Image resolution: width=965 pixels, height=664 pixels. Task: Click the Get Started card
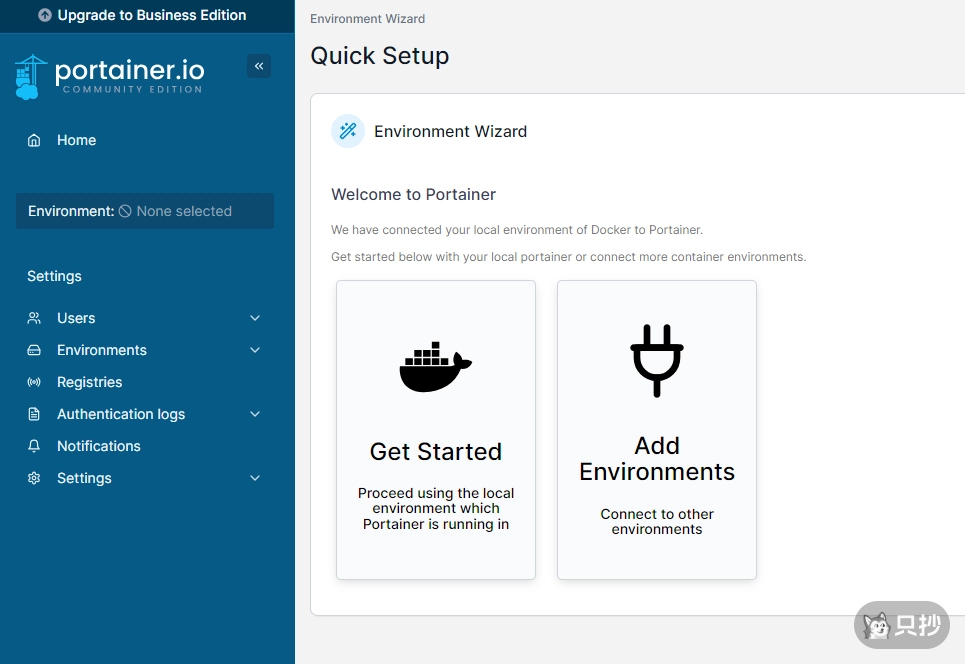[435, 429]
